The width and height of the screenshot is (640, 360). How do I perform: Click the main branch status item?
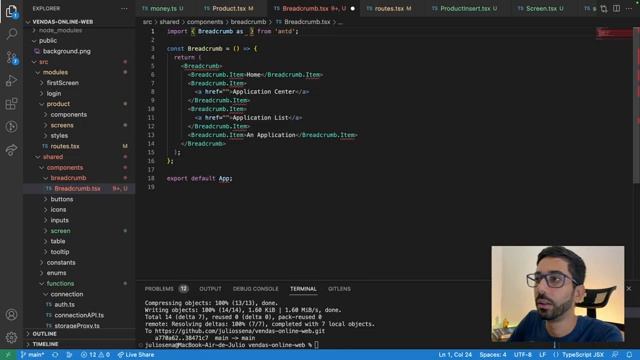pyautogui.click(x=32, y=355)
